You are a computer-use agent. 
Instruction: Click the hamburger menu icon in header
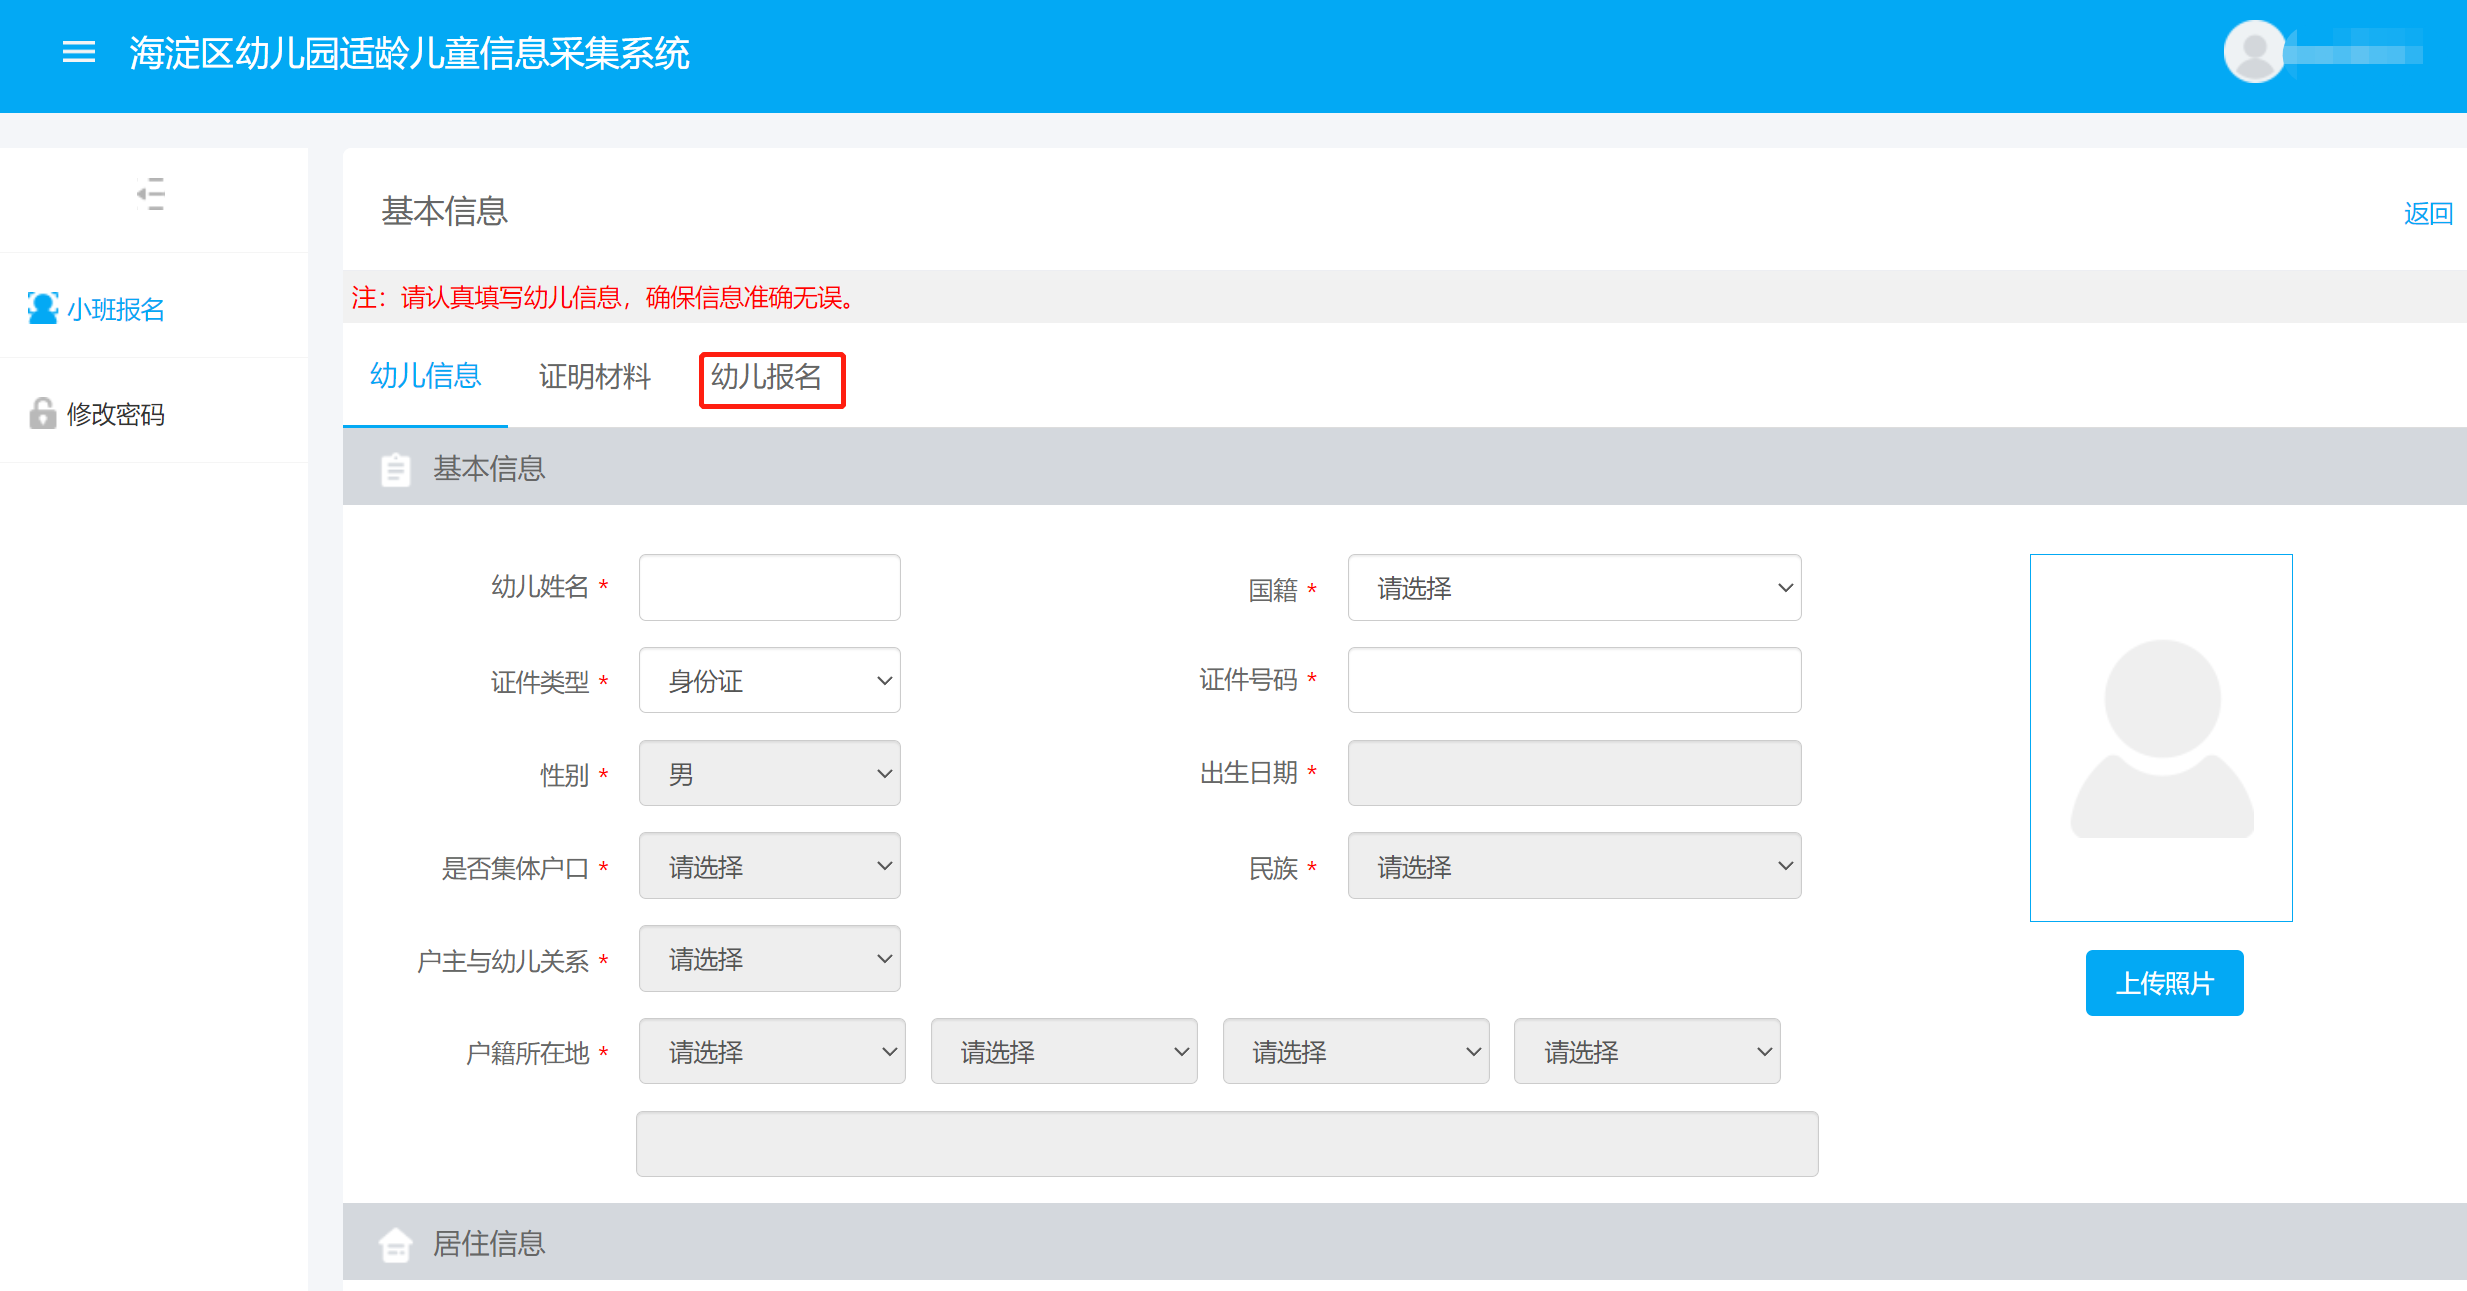(x=79, y=52)
